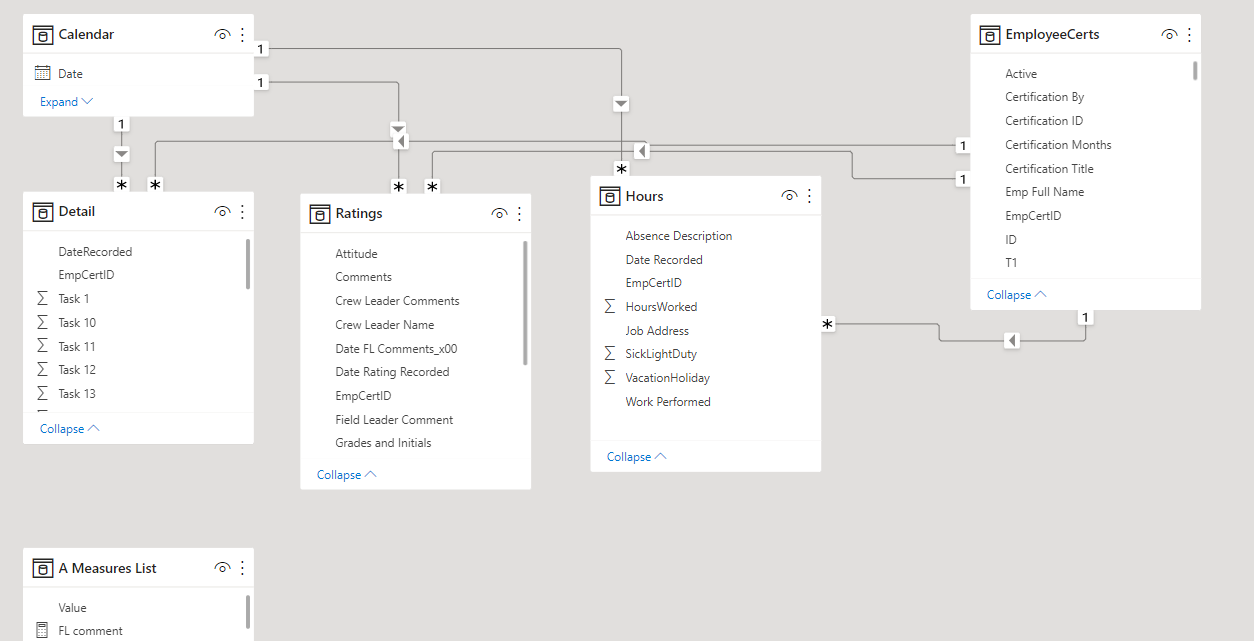Select the Certification Months field
The image size is (1254, 641).
point(1058,145)
